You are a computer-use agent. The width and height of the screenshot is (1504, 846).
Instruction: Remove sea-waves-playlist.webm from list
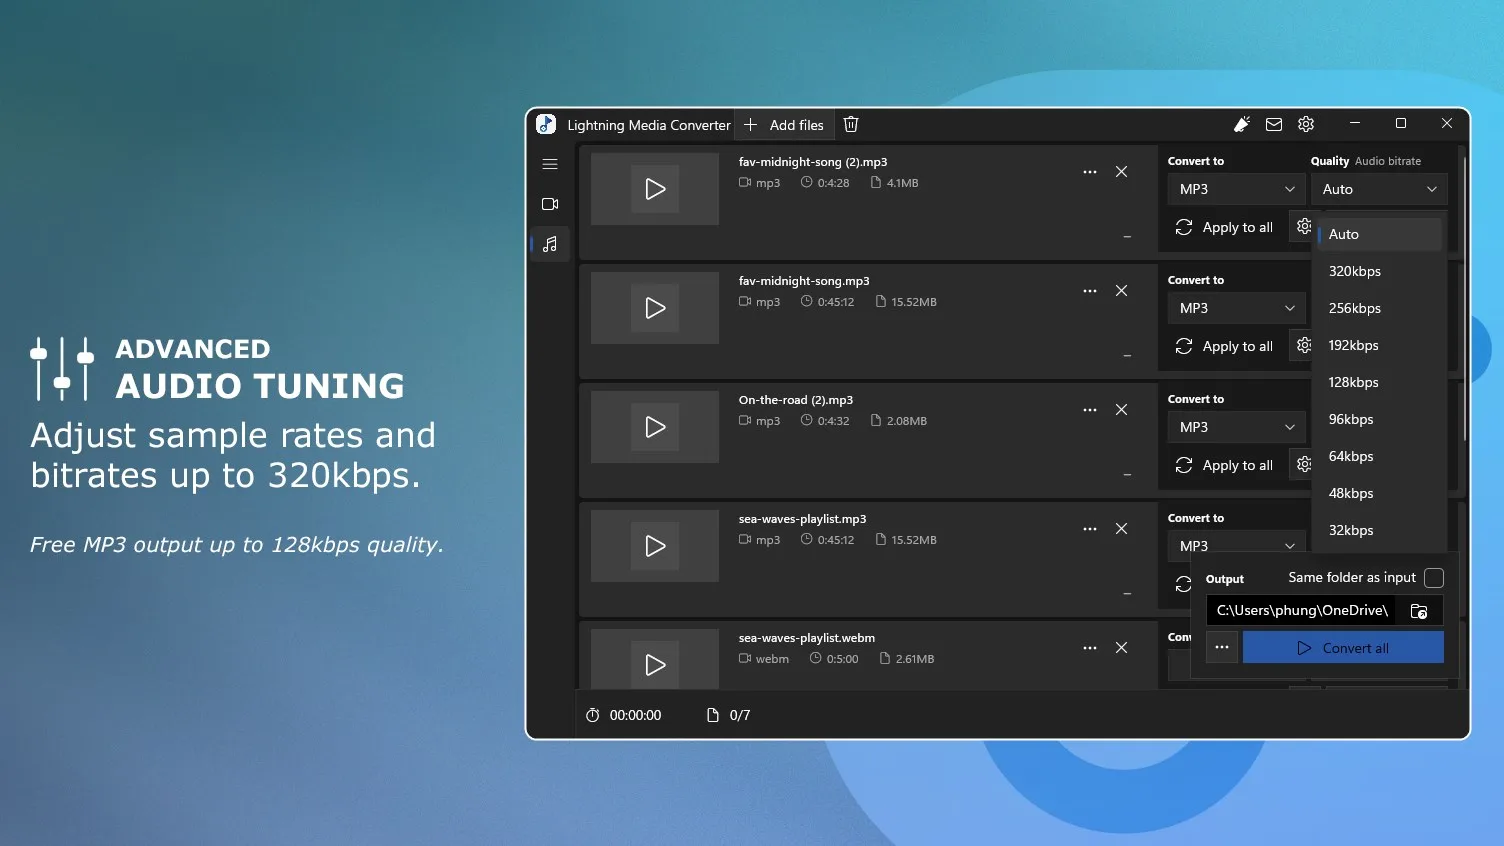tap(1122, 648)
